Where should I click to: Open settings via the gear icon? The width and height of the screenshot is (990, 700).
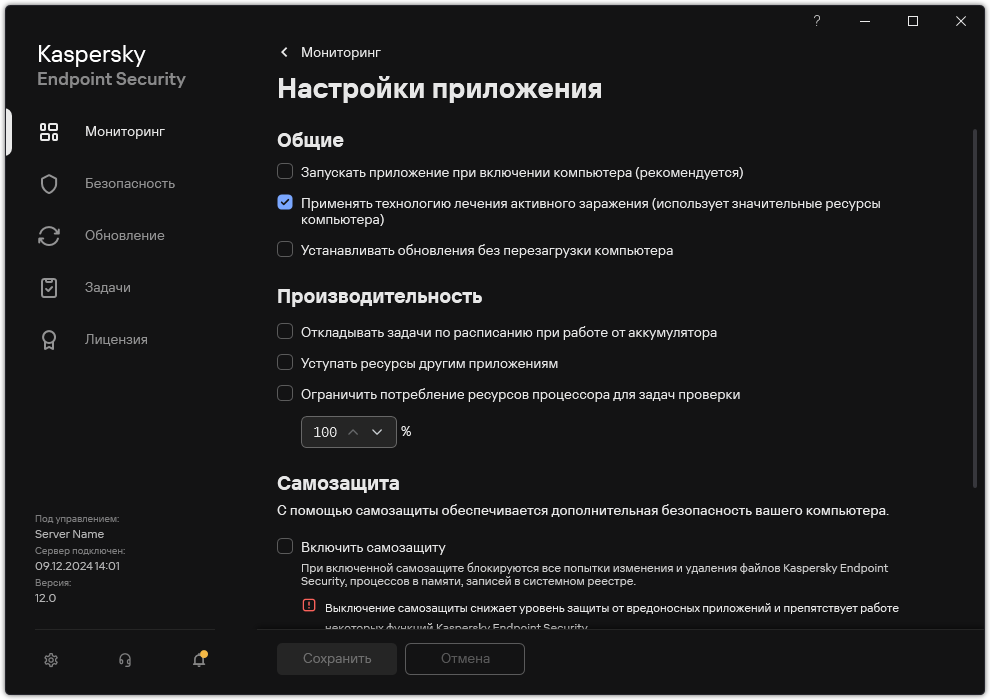point(51,660)
